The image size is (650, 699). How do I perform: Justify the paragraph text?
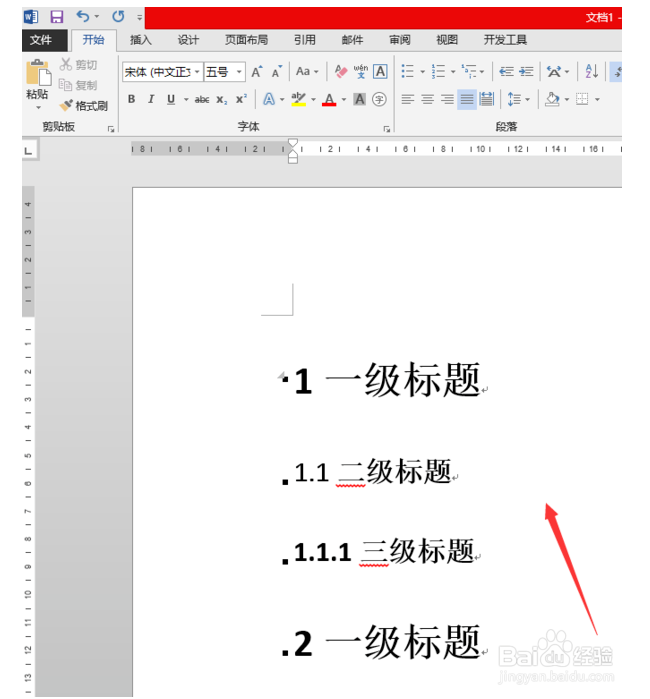click(467, 99)
